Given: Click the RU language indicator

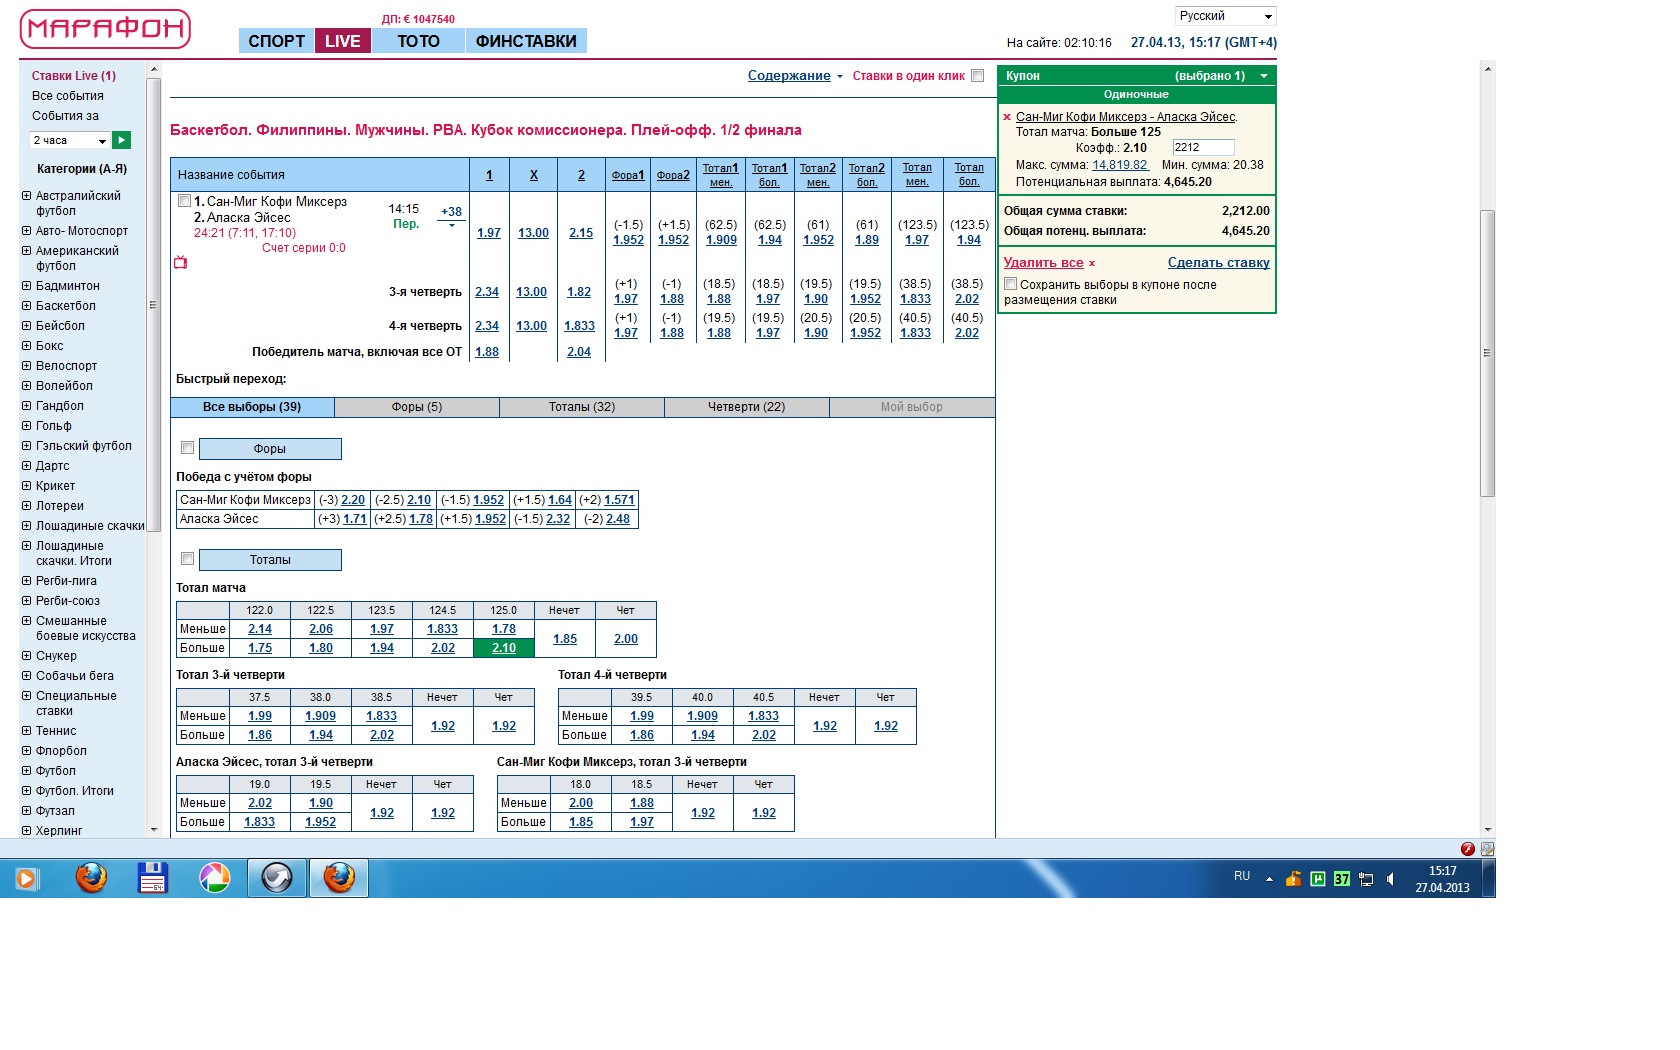Looking at the screenshot, I should click(1242, 876).
